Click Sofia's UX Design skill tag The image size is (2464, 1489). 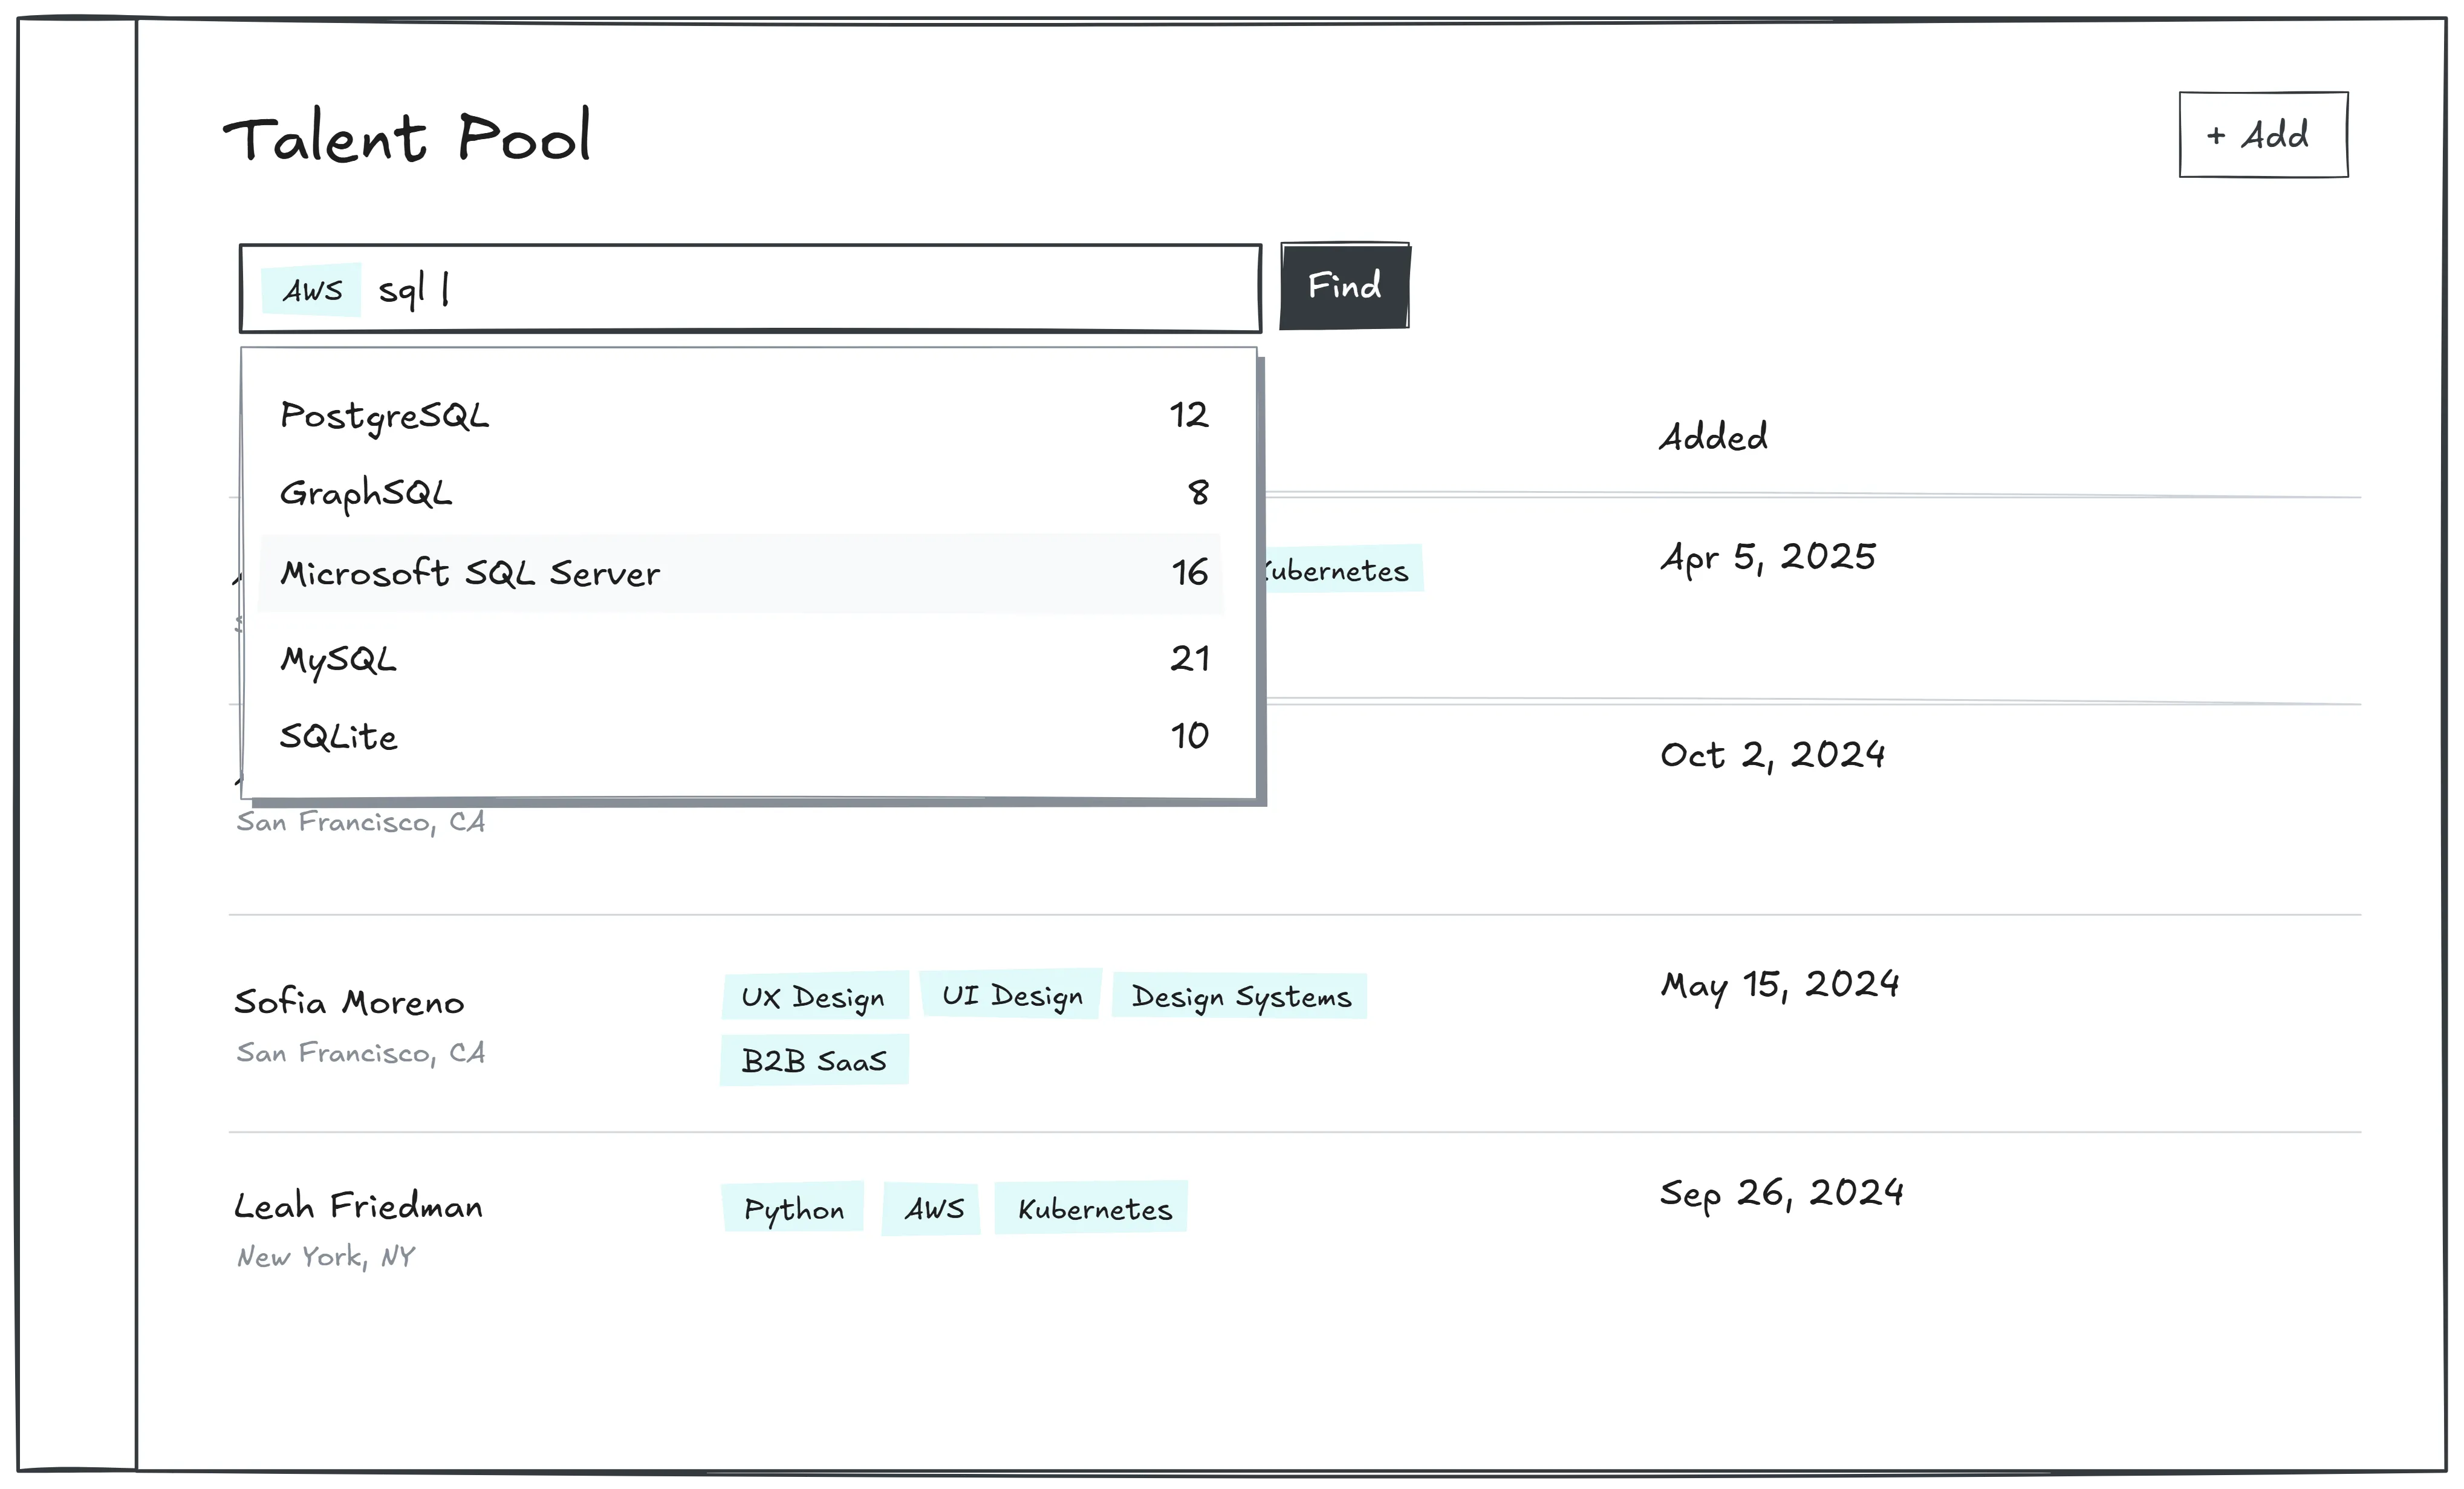click(813, 997)
